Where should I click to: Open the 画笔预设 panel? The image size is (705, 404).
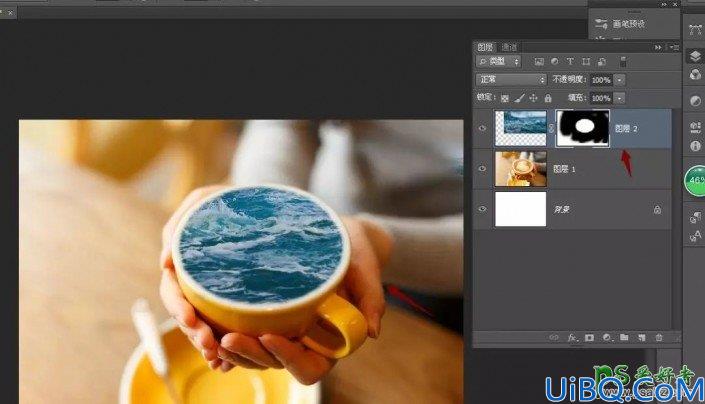coord(620,24)
